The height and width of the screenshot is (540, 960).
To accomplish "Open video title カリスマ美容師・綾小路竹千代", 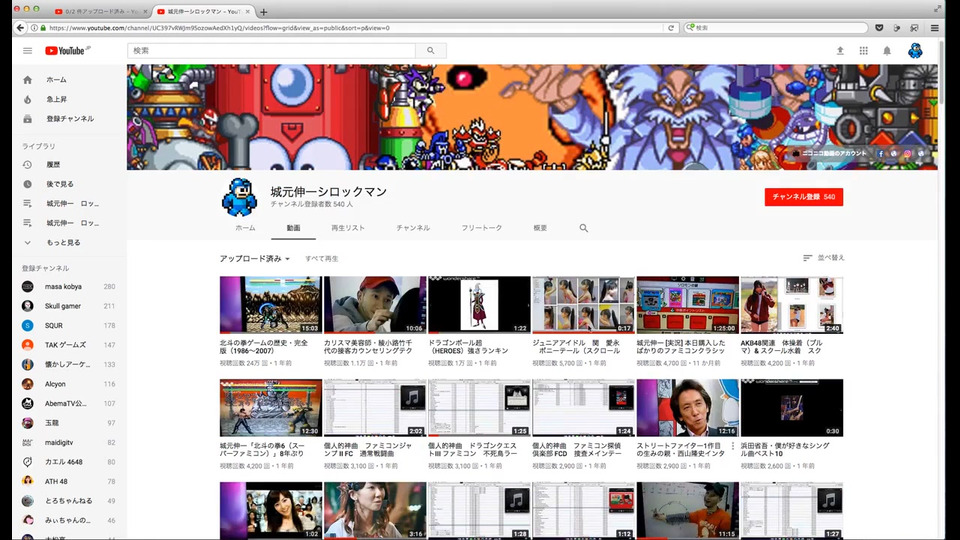I will (x=368, y=347).
